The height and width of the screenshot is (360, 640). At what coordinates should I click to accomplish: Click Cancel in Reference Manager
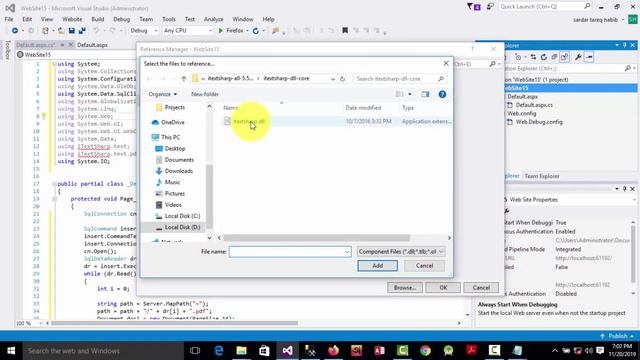click(x=481, y=288)
